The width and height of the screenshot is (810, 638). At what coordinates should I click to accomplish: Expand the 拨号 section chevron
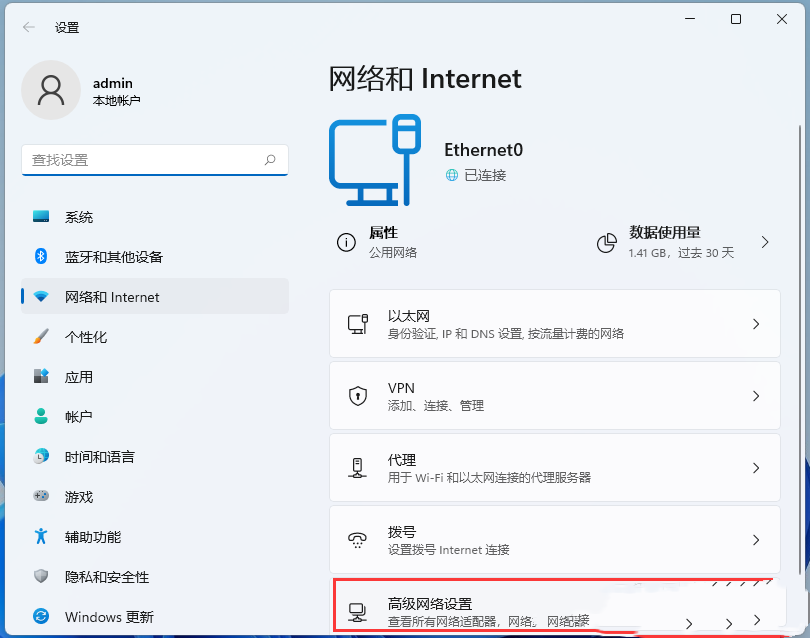click(757, 540)
